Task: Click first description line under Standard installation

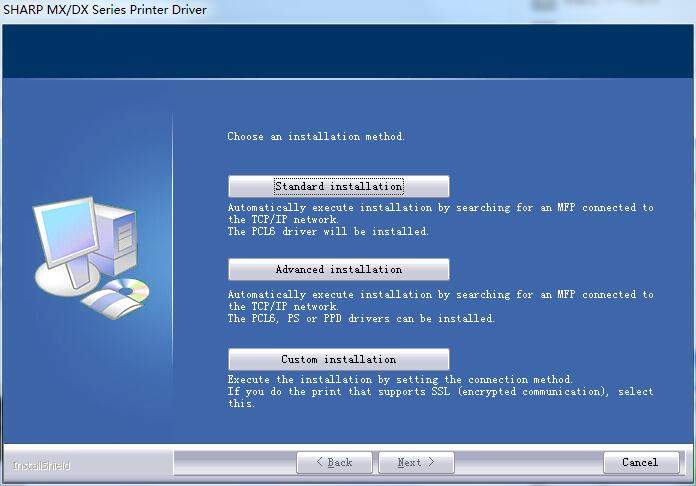Action: tap(440, 208)
